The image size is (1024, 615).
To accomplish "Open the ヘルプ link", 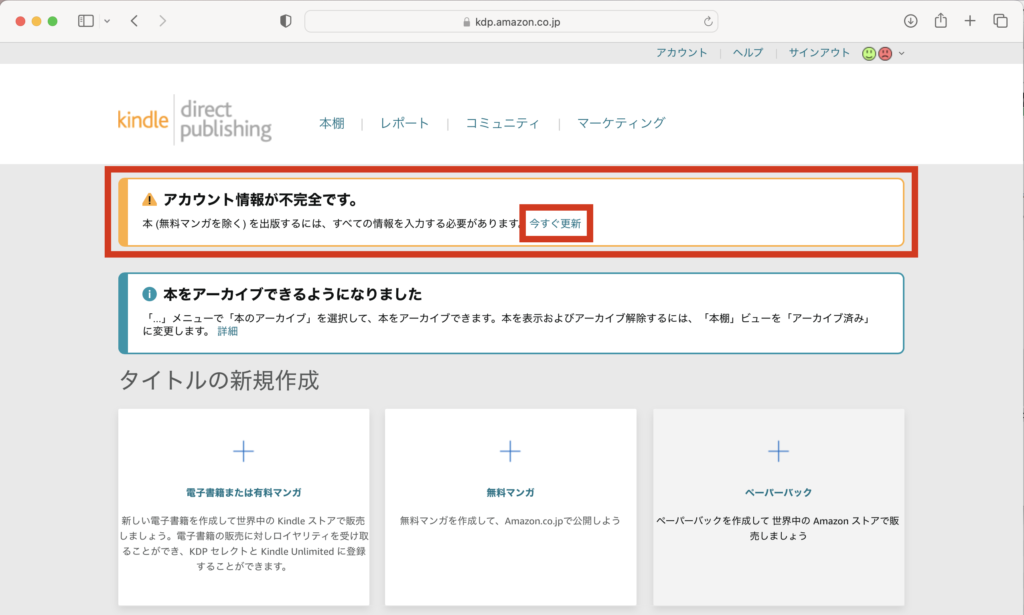I will (x=747, y=53).
